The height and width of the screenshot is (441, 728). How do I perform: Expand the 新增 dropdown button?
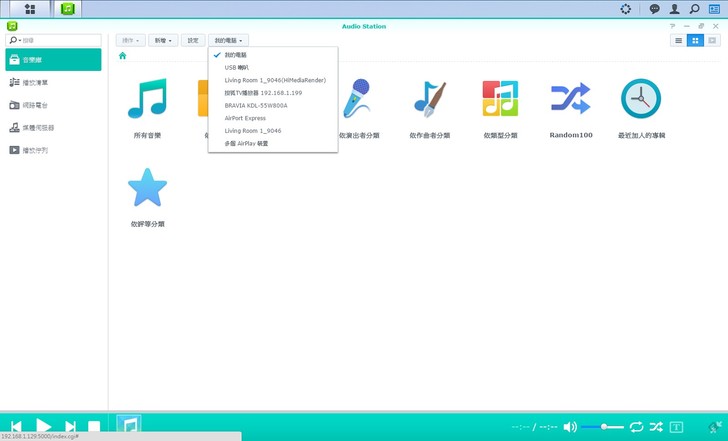163,40
